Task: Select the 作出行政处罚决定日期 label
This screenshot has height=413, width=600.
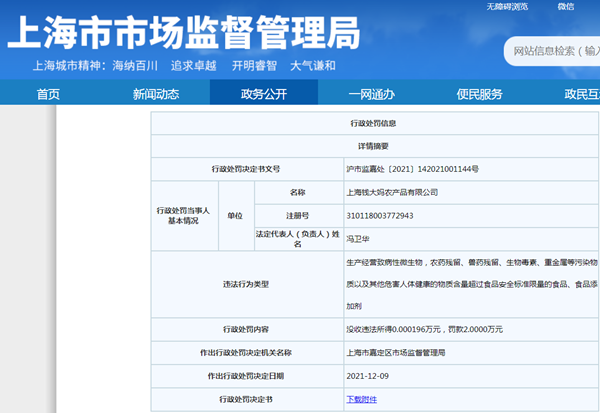Action: click(x=246, y=376)
